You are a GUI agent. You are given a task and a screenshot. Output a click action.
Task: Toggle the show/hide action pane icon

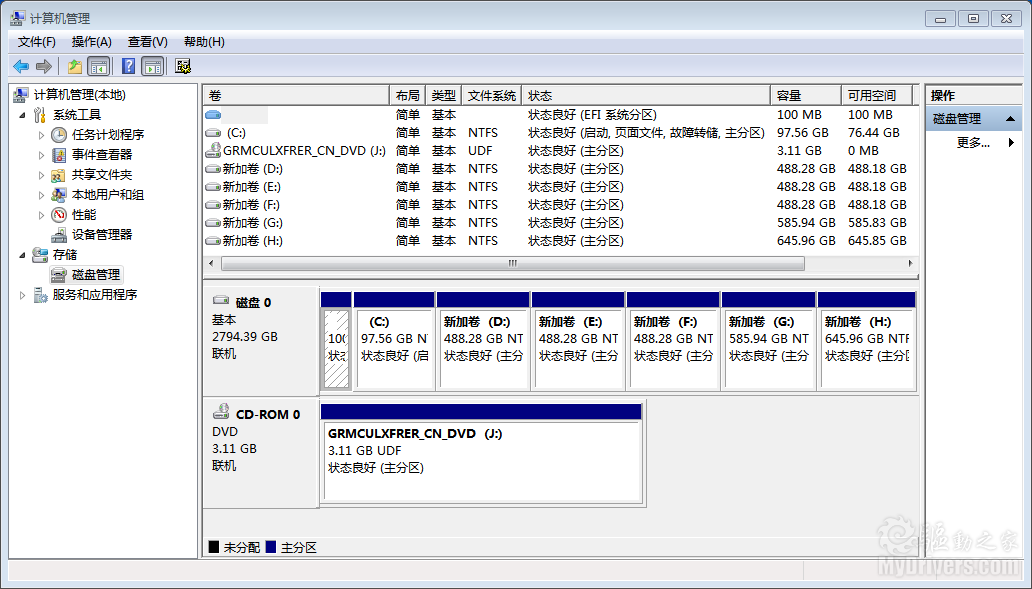[152, 66]
